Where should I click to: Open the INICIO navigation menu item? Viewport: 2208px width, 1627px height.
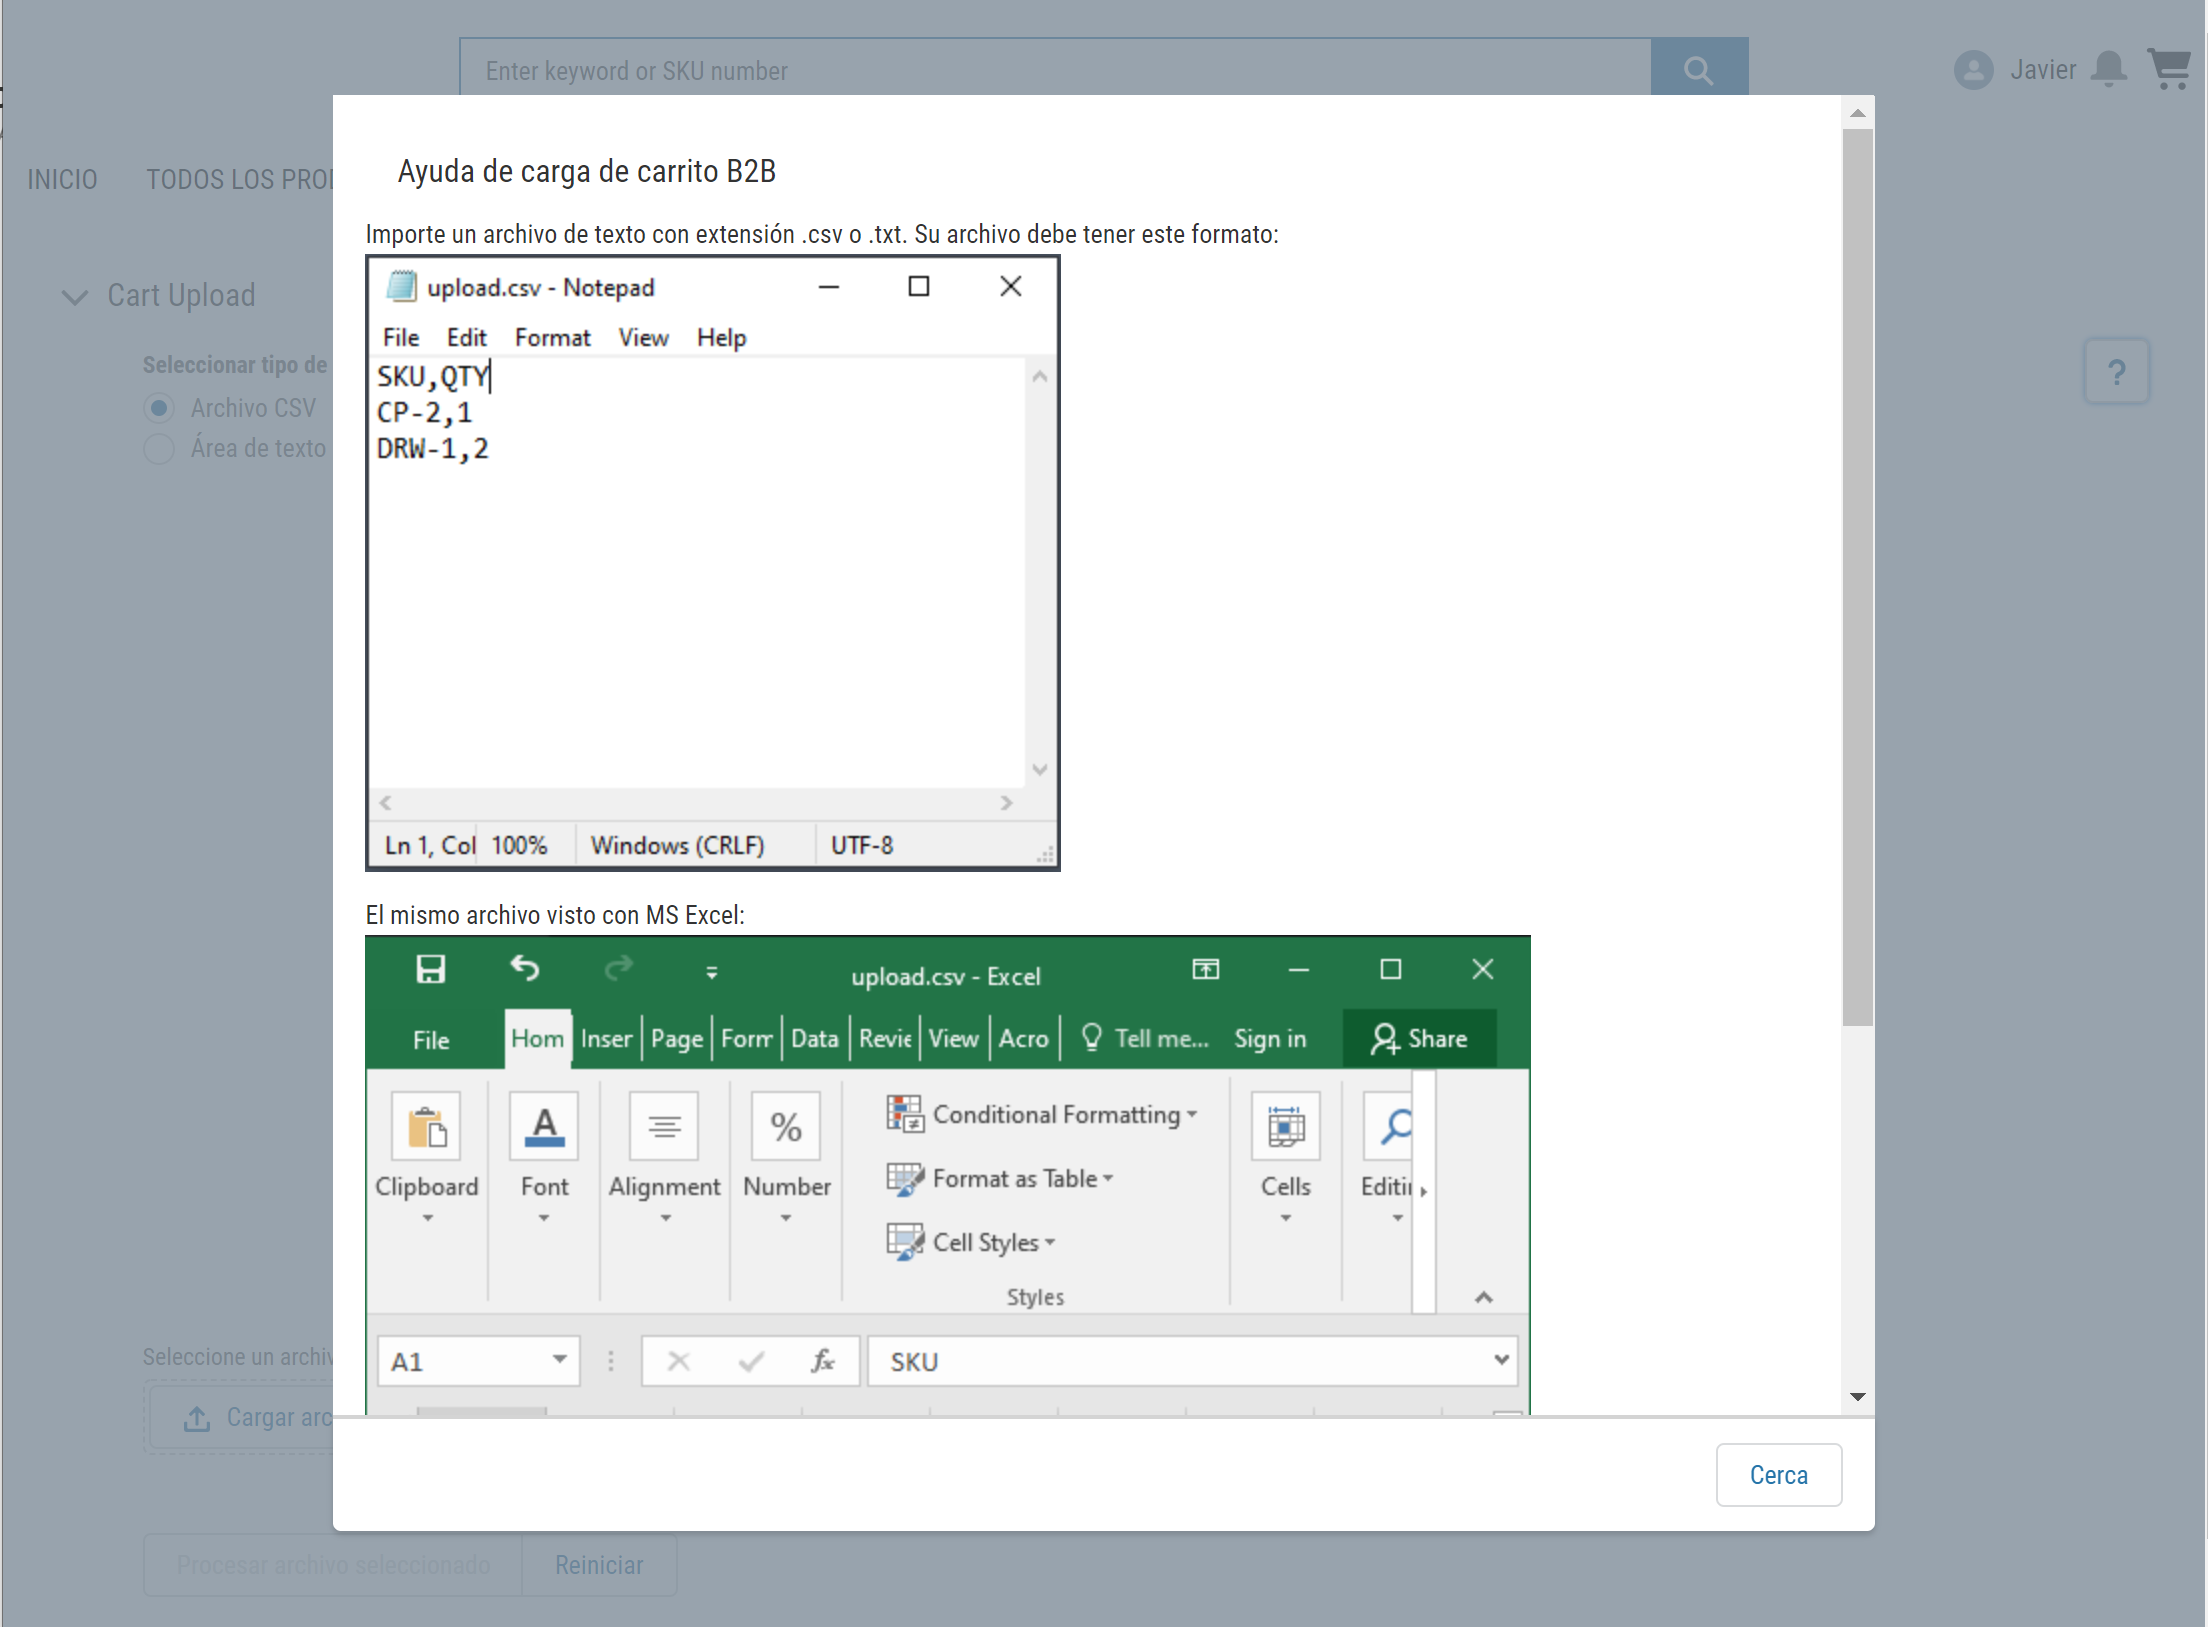click(62, 179)
